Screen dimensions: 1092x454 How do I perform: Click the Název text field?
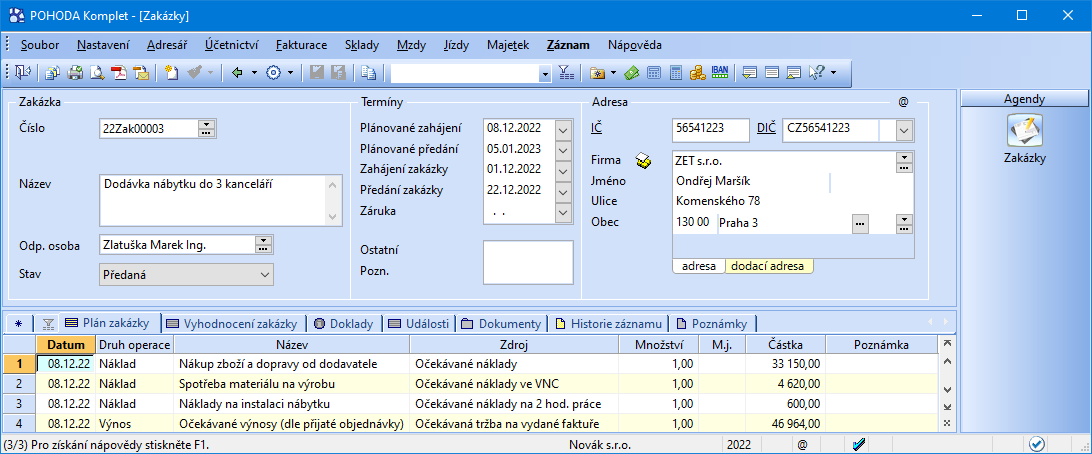(221, 200)
